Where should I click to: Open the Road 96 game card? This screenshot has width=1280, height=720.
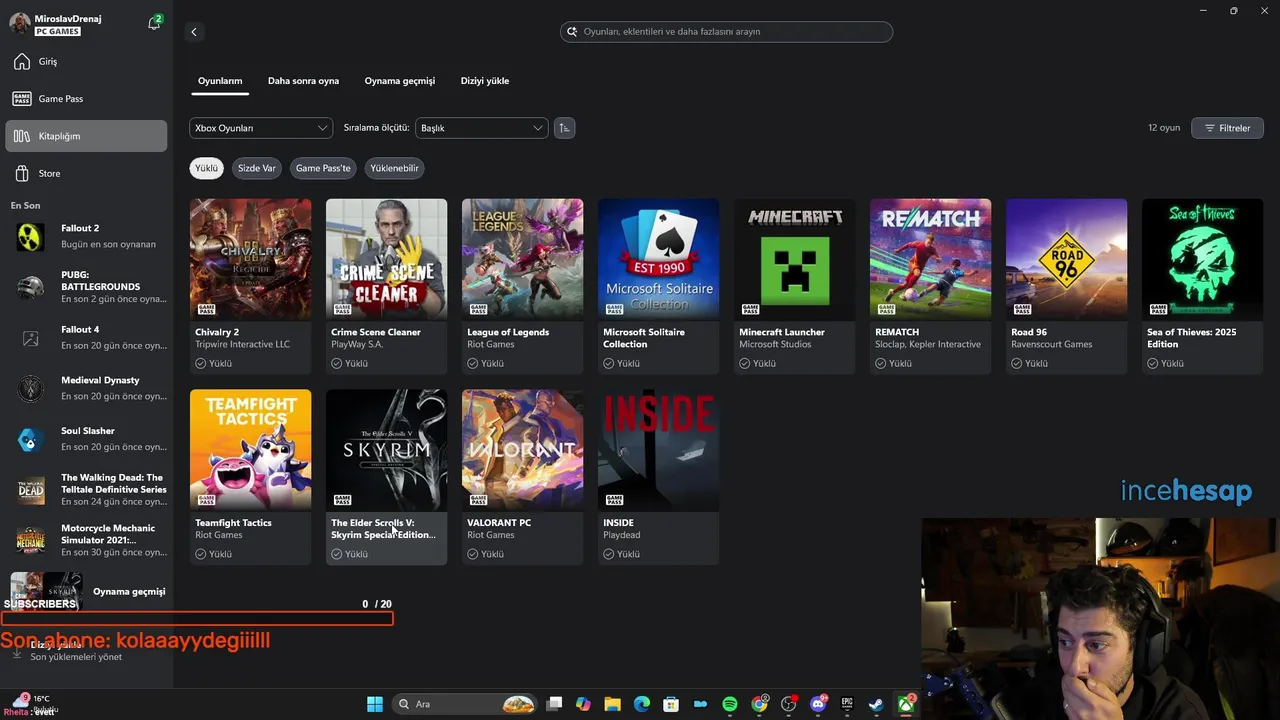click(x=1066, y=286)
